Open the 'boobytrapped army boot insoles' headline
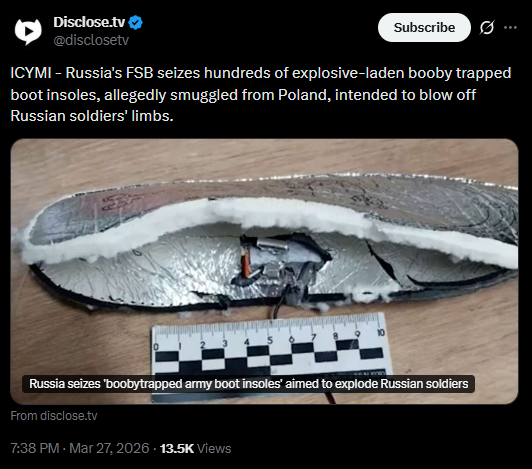Viewport: 532px width, 469px height. click(x=248, y=384)
